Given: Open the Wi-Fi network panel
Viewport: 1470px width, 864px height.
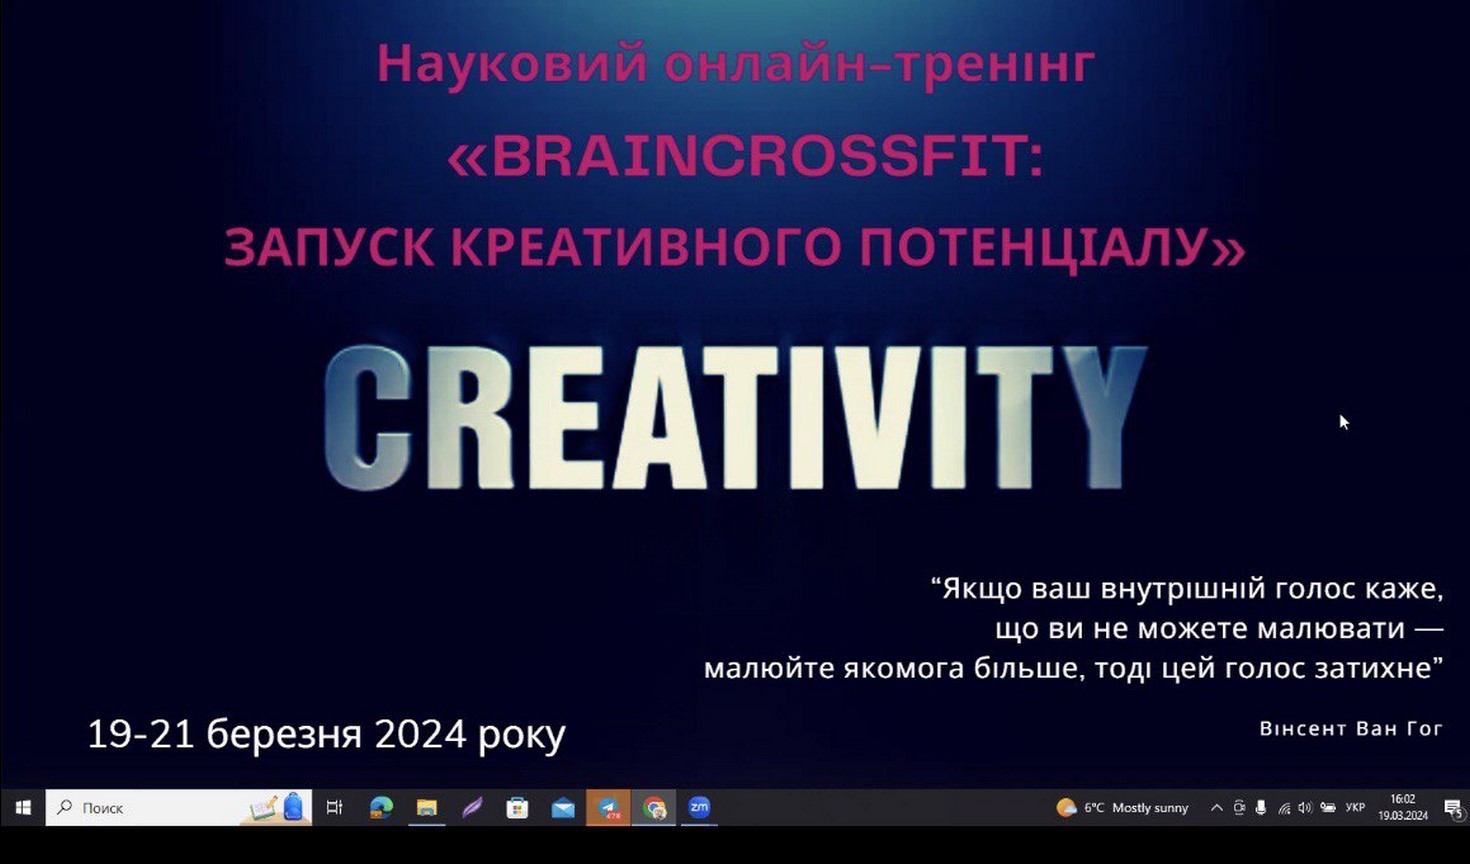Looking at the screenshot, I should [1284, 807].
